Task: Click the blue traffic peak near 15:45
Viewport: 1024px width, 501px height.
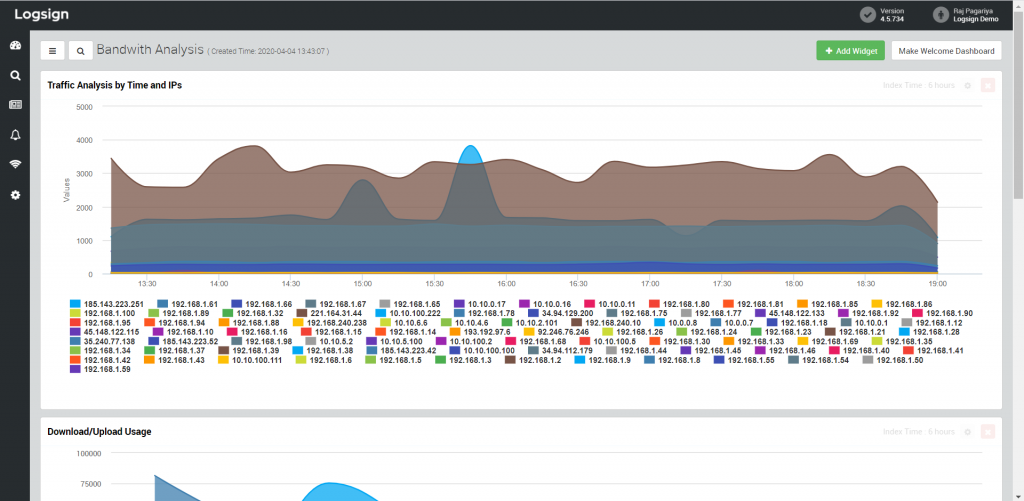Action: click(469, 153)
